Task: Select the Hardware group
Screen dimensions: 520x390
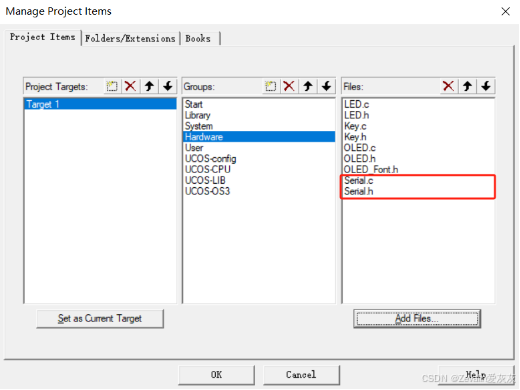Action: coord(259,137)
